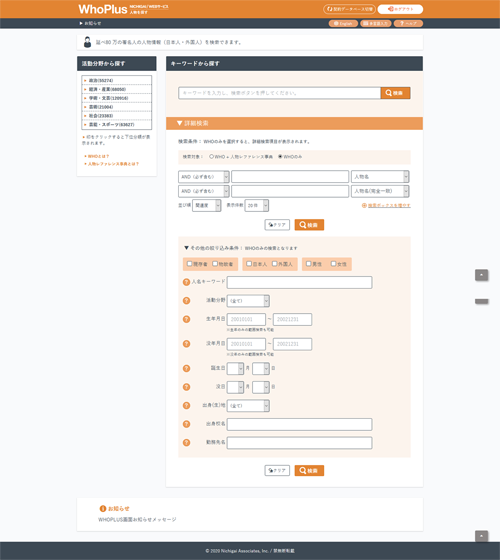This screenshot has width=500, height=560.
Task: Open the first AND(必ず含む) dropdown
Action: (204, 177)
